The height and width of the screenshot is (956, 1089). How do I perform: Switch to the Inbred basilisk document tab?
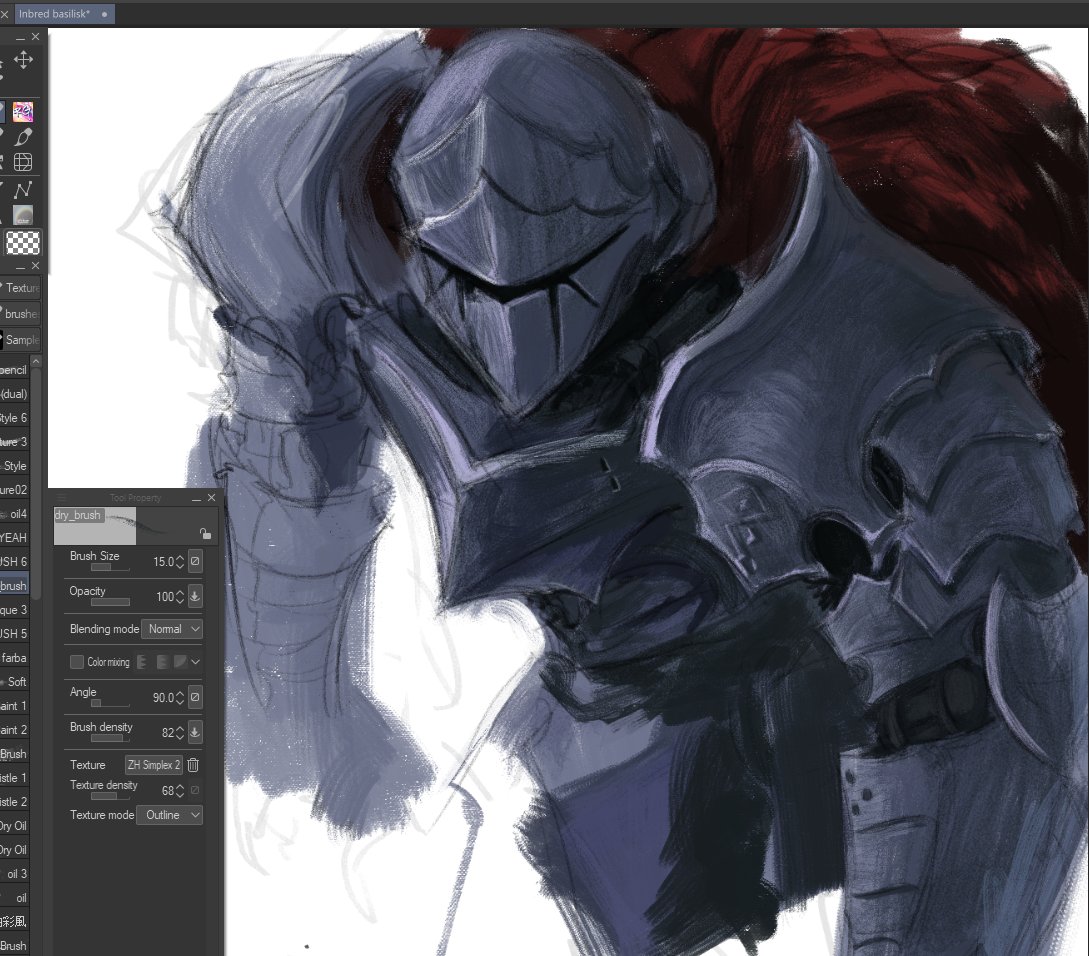(x=65, y=14)
